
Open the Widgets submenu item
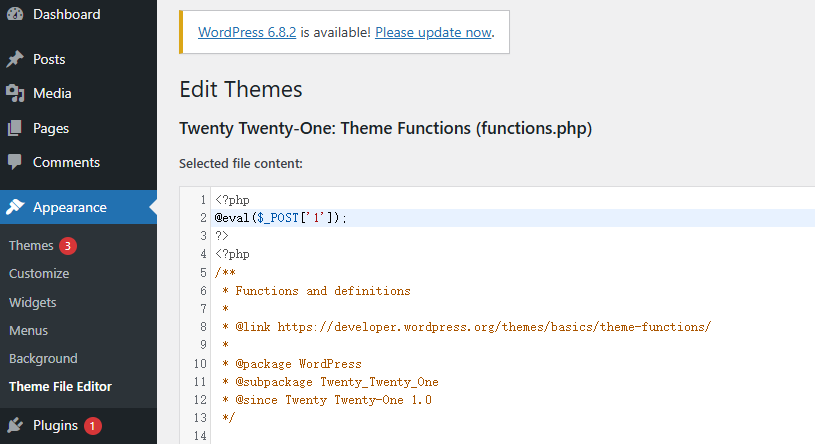(x=32, y=302)
